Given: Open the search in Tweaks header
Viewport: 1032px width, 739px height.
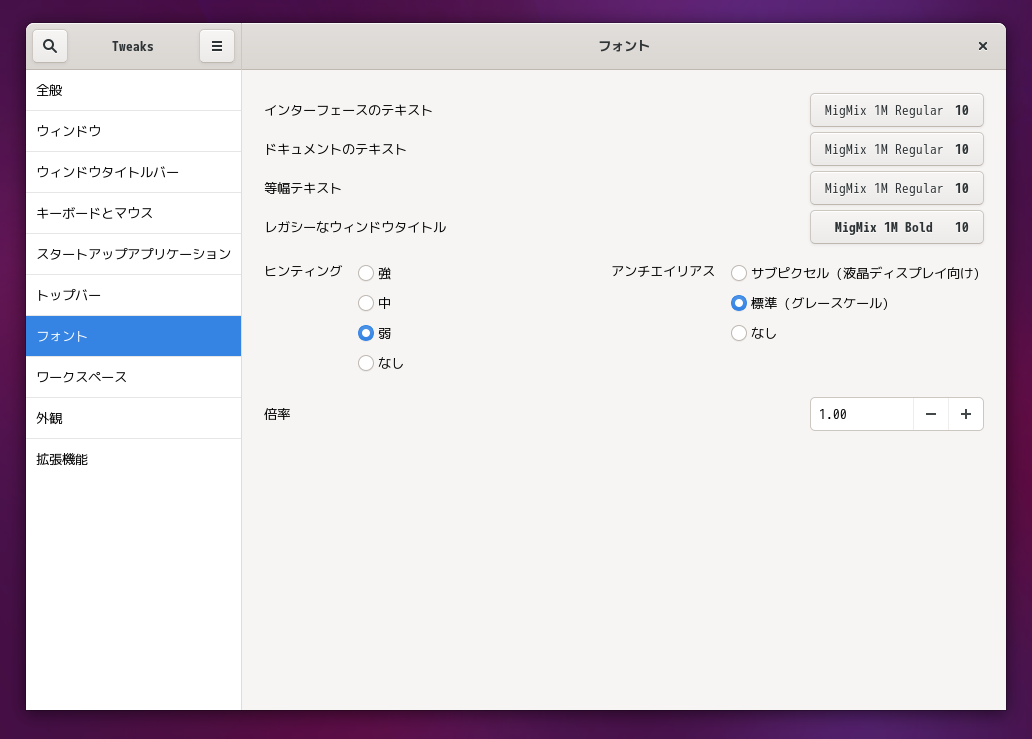Looking at the screenshot, I should coord(50,46).
